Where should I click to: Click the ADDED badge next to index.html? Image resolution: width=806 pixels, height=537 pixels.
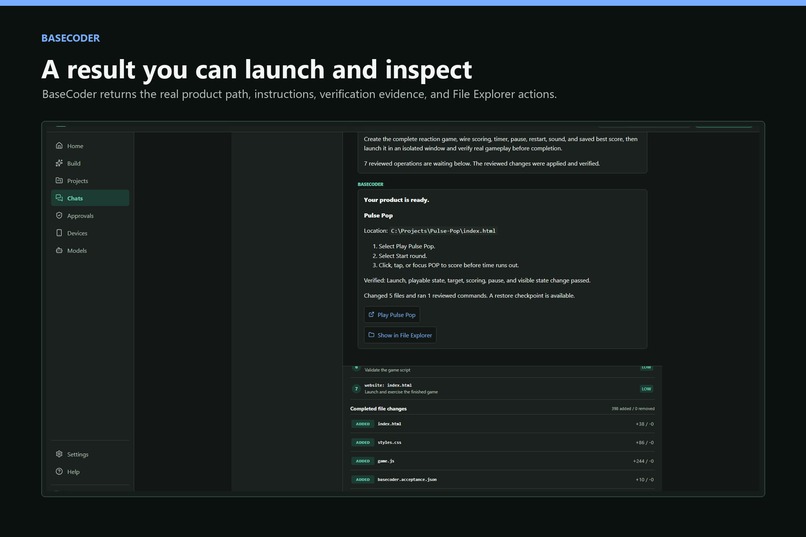(363, 424)
